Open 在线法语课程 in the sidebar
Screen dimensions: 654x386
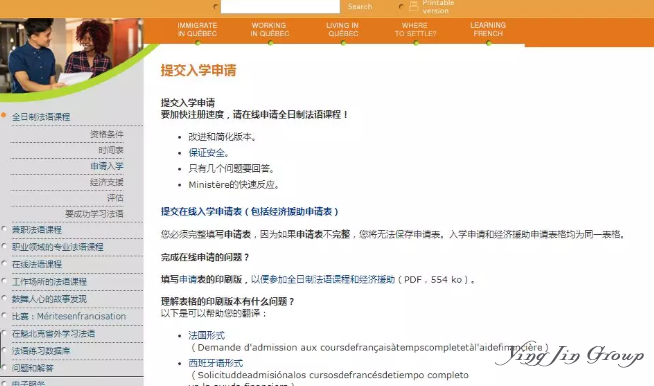[x=37, y=264]
